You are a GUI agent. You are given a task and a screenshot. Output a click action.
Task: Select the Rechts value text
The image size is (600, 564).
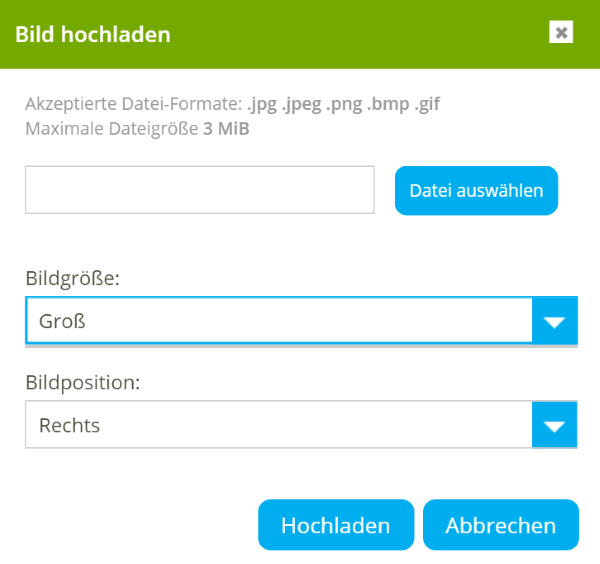[69, 426]
